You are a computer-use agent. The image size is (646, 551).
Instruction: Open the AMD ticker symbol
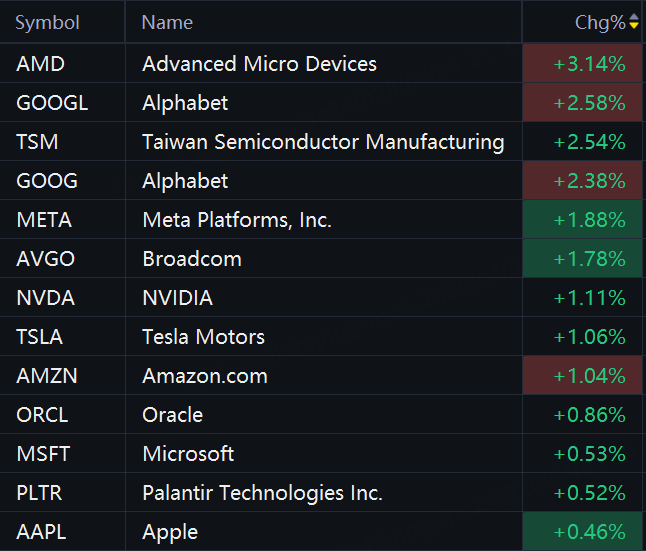tap(40, 64)
